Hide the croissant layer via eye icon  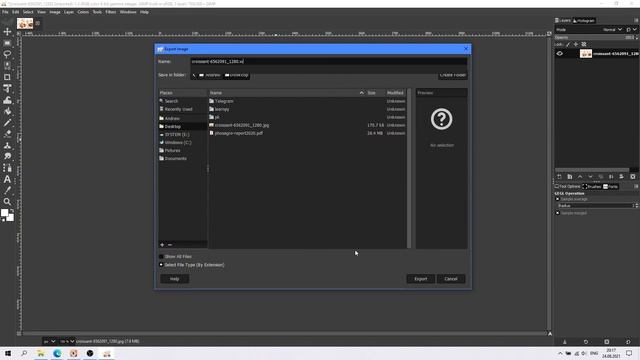[560, 53]
